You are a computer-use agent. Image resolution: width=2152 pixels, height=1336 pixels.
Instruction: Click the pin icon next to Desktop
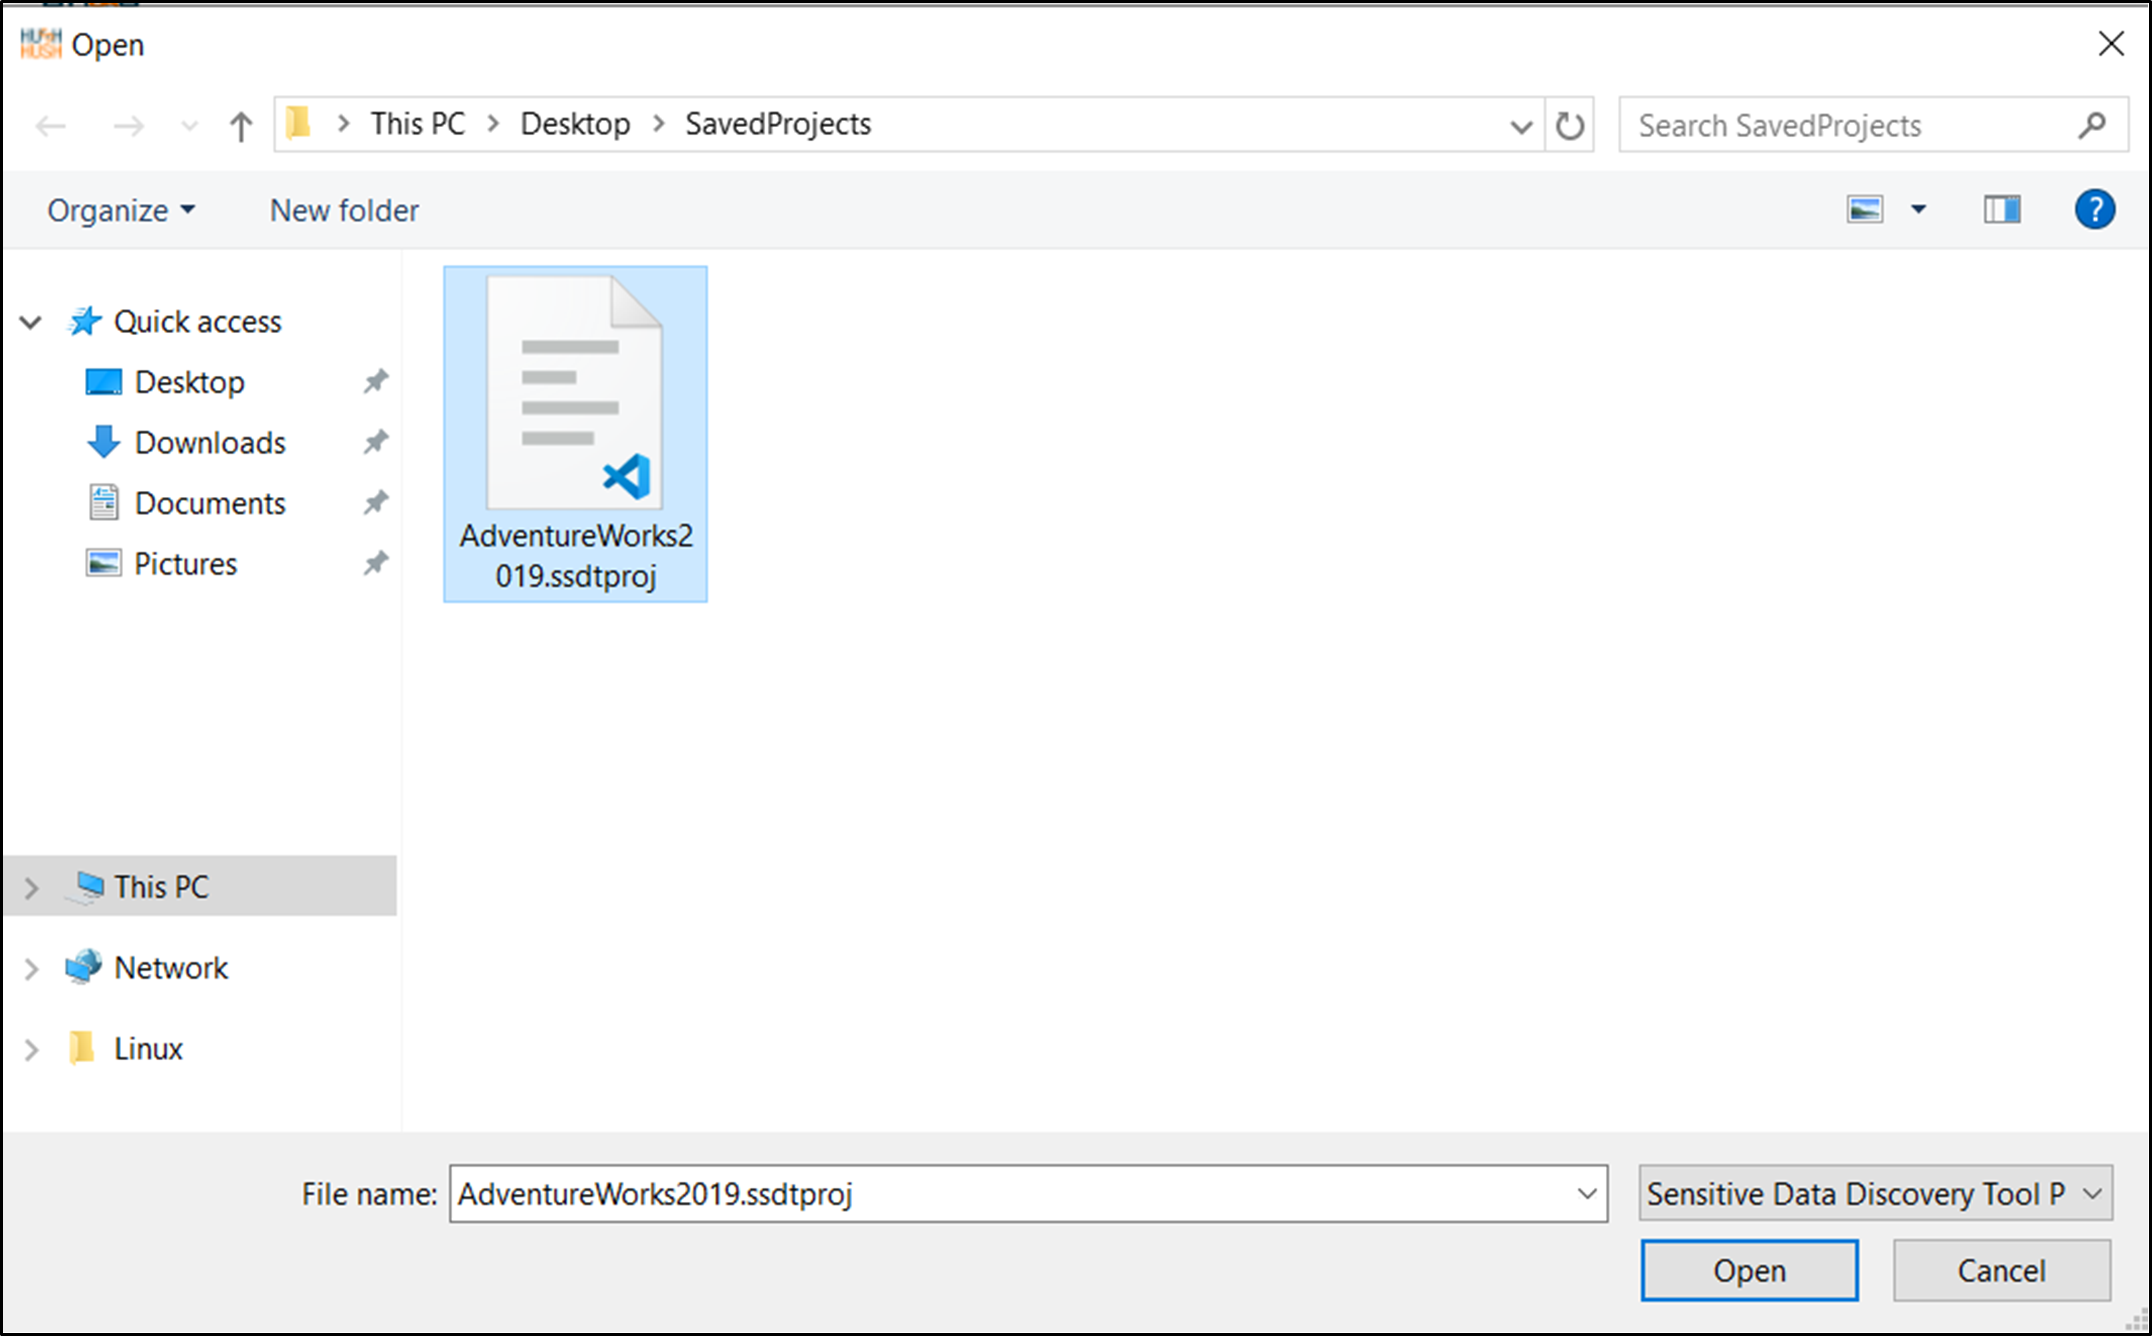coord(375,382)
